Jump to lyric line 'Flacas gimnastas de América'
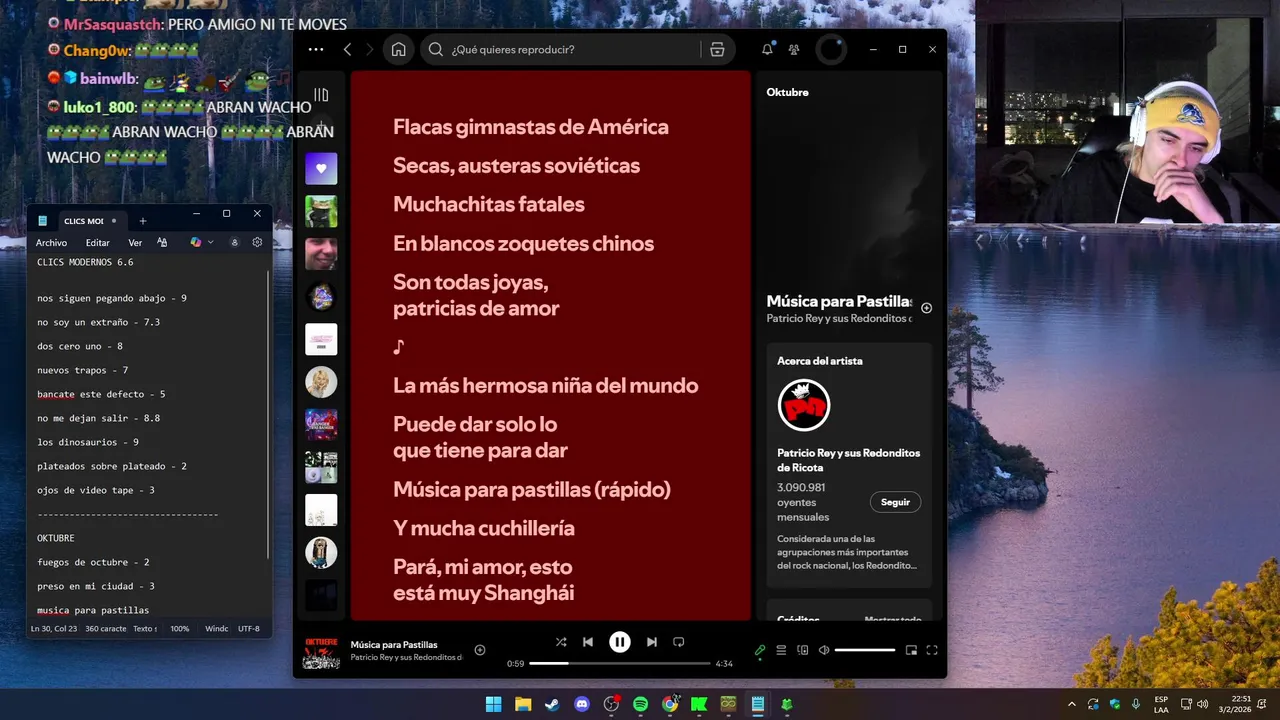This screenshot has height=720, width=1280. pos(531,127)
